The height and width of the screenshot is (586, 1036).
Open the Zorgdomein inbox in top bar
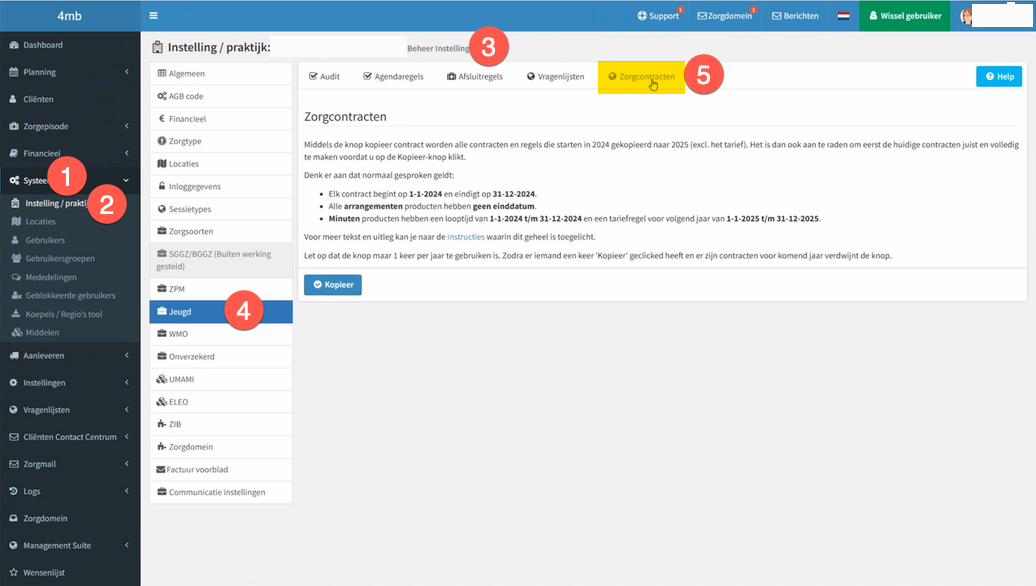click(725, 16)
